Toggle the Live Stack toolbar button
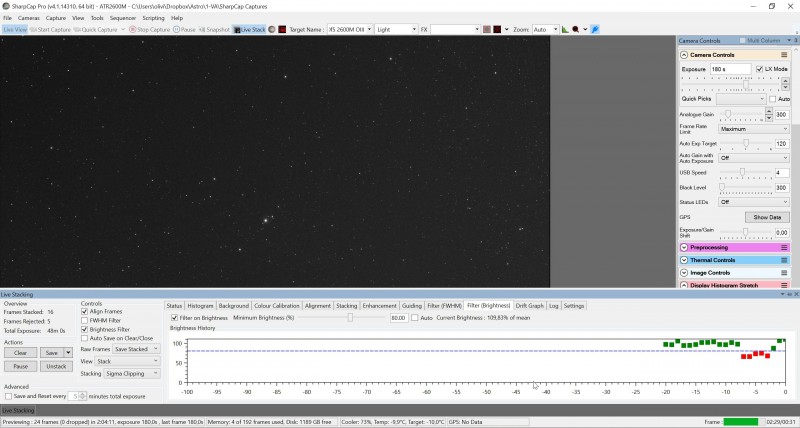 [250, 30]
